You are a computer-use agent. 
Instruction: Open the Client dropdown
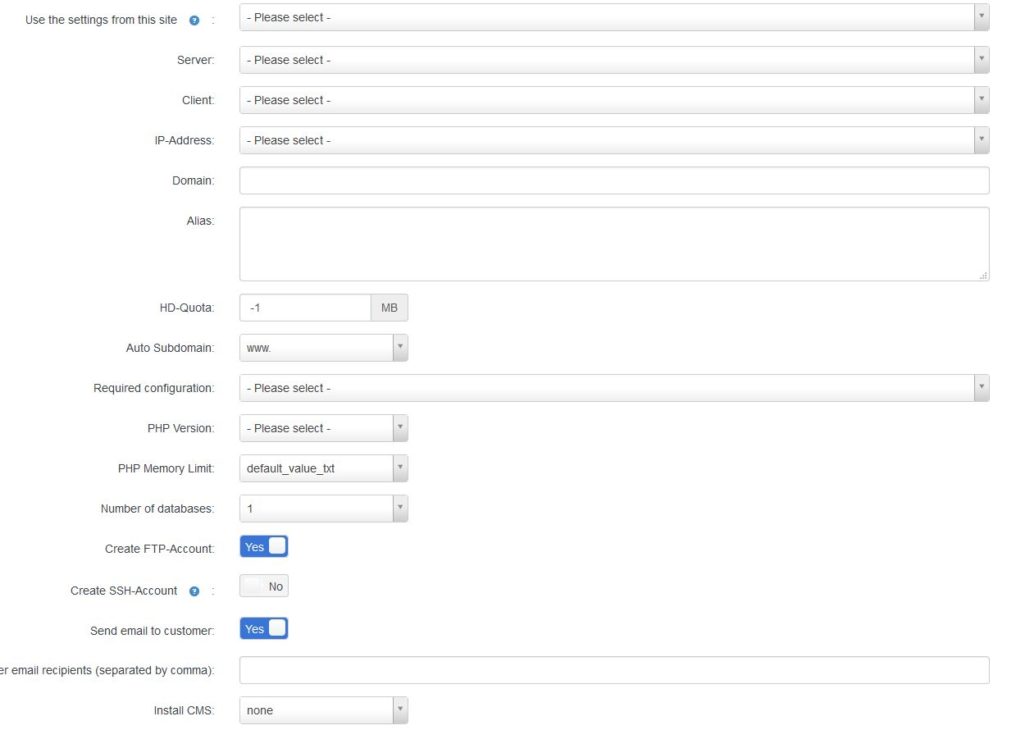[614, 101]
